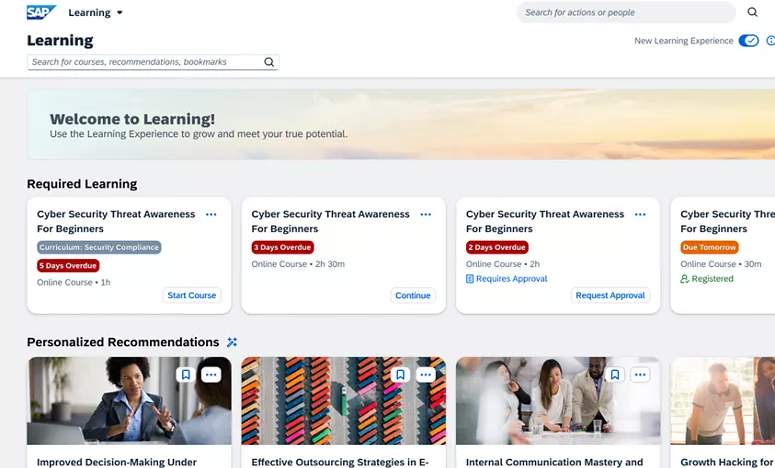Image resolution: width=775 pixels, height=468 pixels.
Task: Bookmark the Effective Outsourcing Strategies course
Action: coord(400,375)
